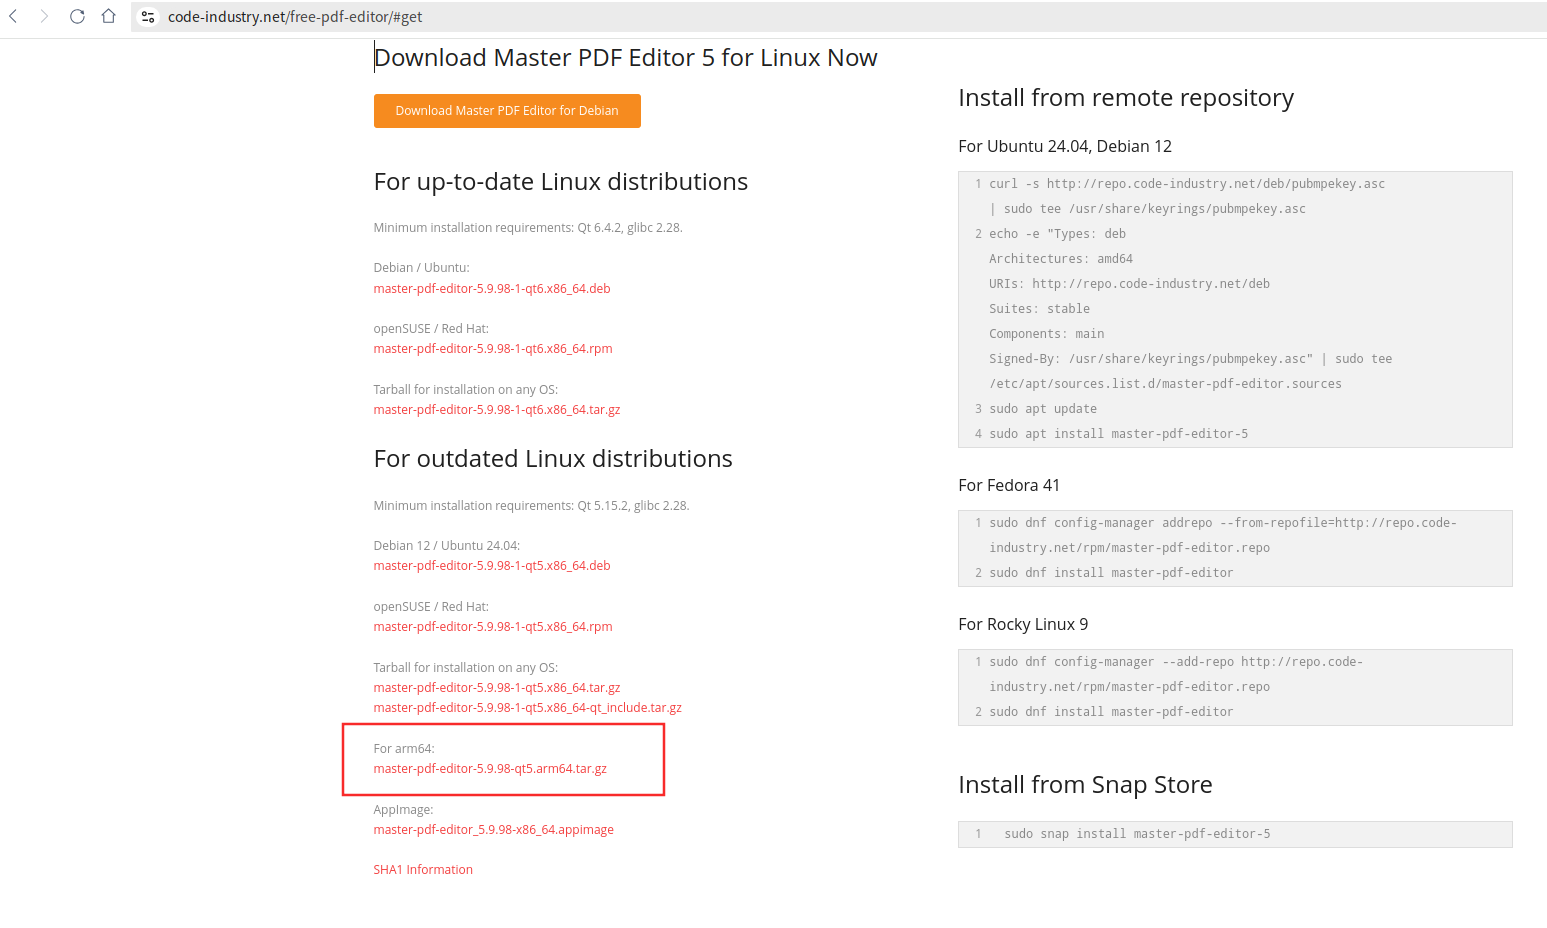Image resolution: width=1547 pixels, height=928 pixels.
Task: Click the 'Suites: stable' line in code block
Action: (x=1040, y=309)
